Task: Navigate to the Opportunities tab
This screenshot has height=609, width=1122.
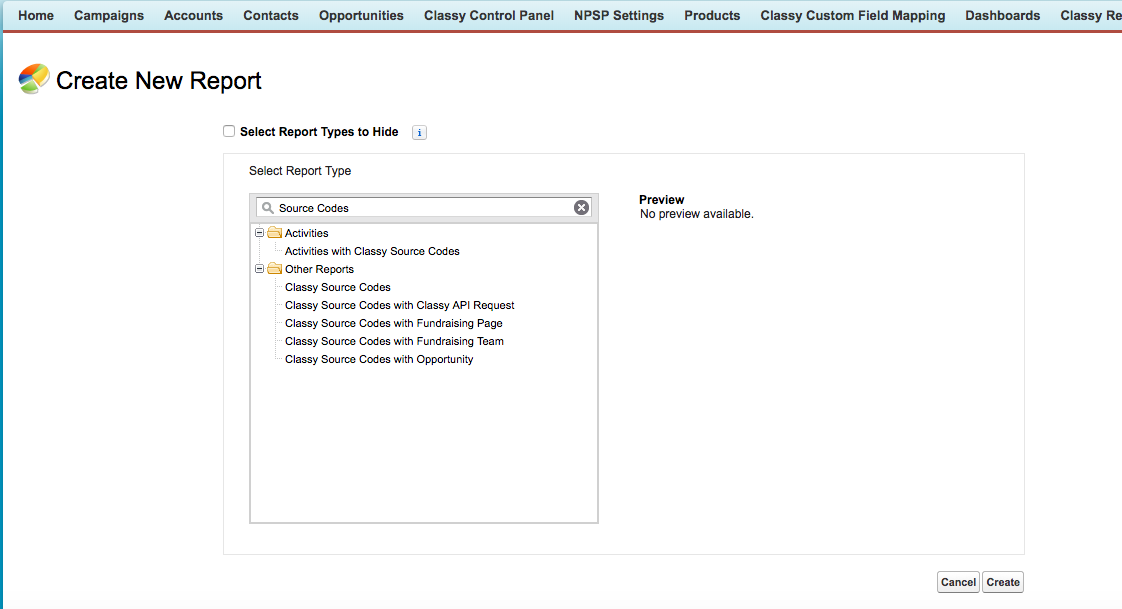Action: 361,15
